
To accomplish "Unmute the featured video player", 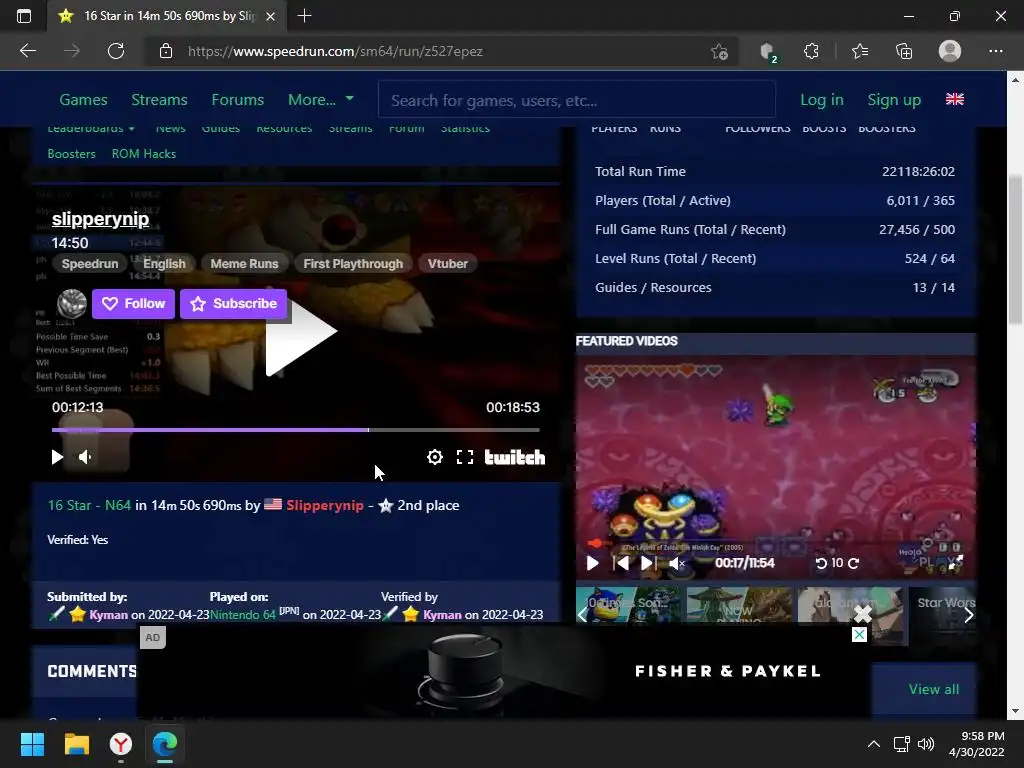I will (x=677, y=563).
